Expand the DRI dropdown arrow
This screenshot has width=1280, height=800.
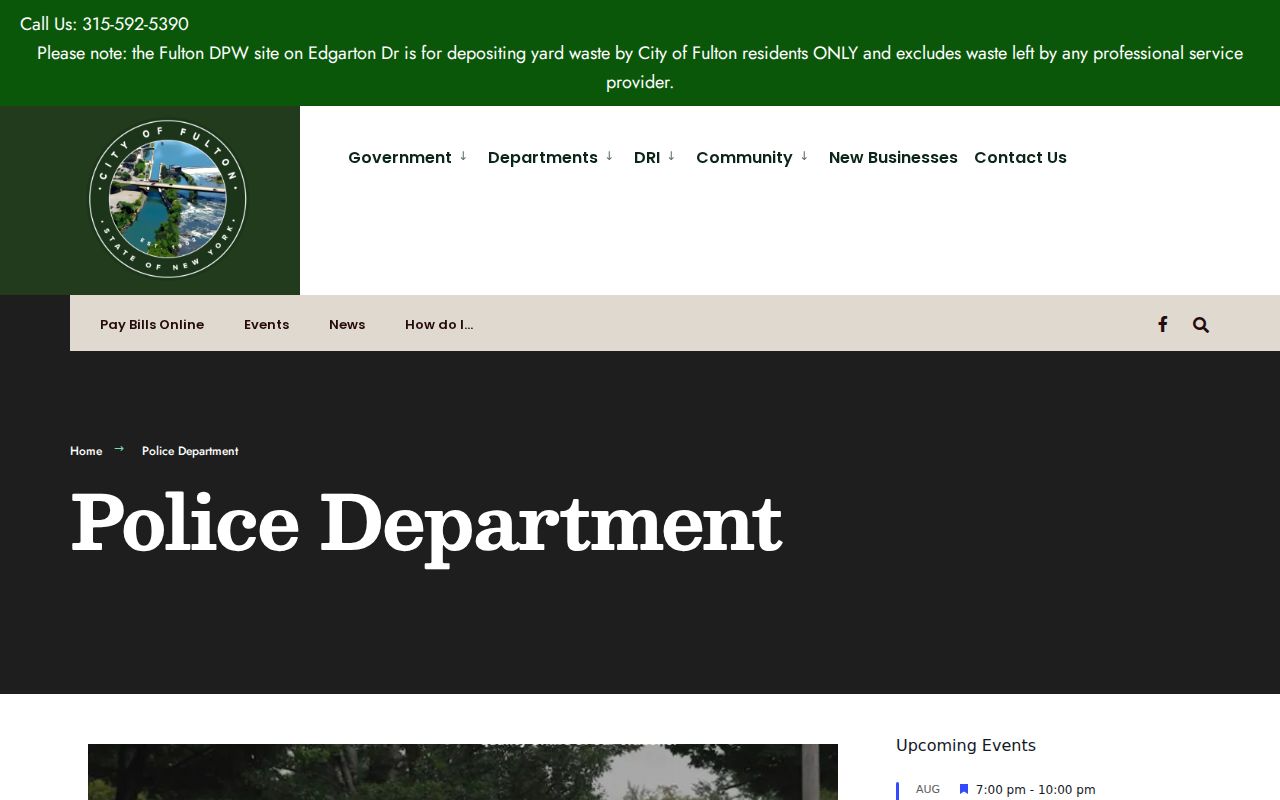click(671, 156)
